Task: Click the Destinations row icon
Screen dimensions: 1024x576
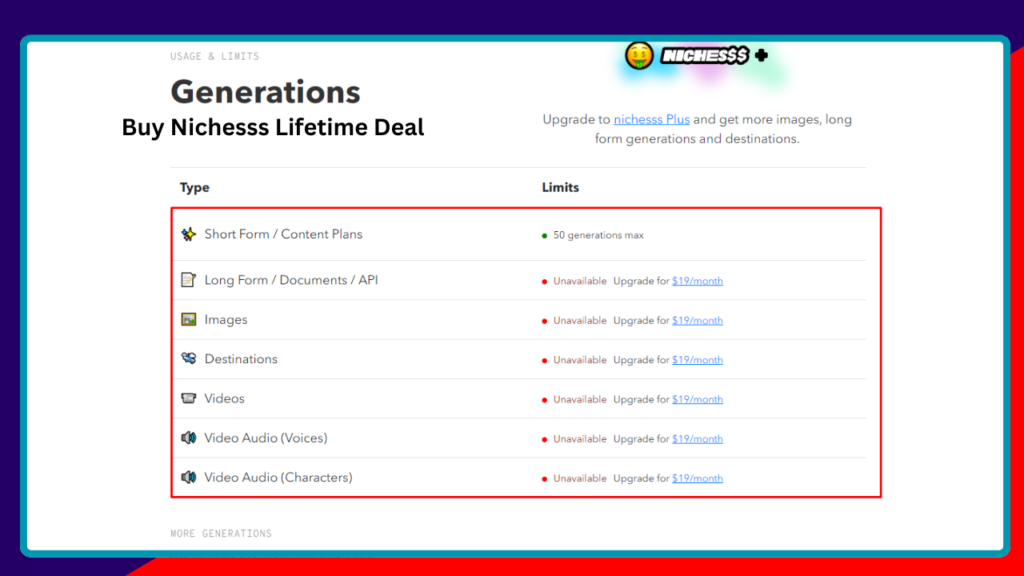Action: pos(189,359)
